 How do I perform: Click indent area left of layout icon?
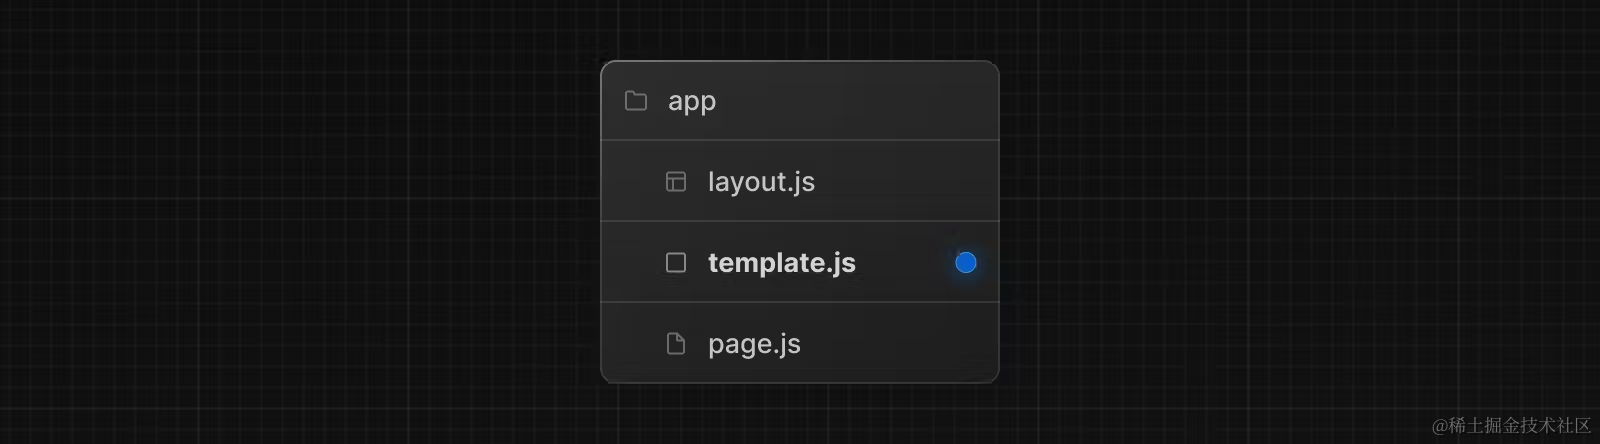pos(632,181)
